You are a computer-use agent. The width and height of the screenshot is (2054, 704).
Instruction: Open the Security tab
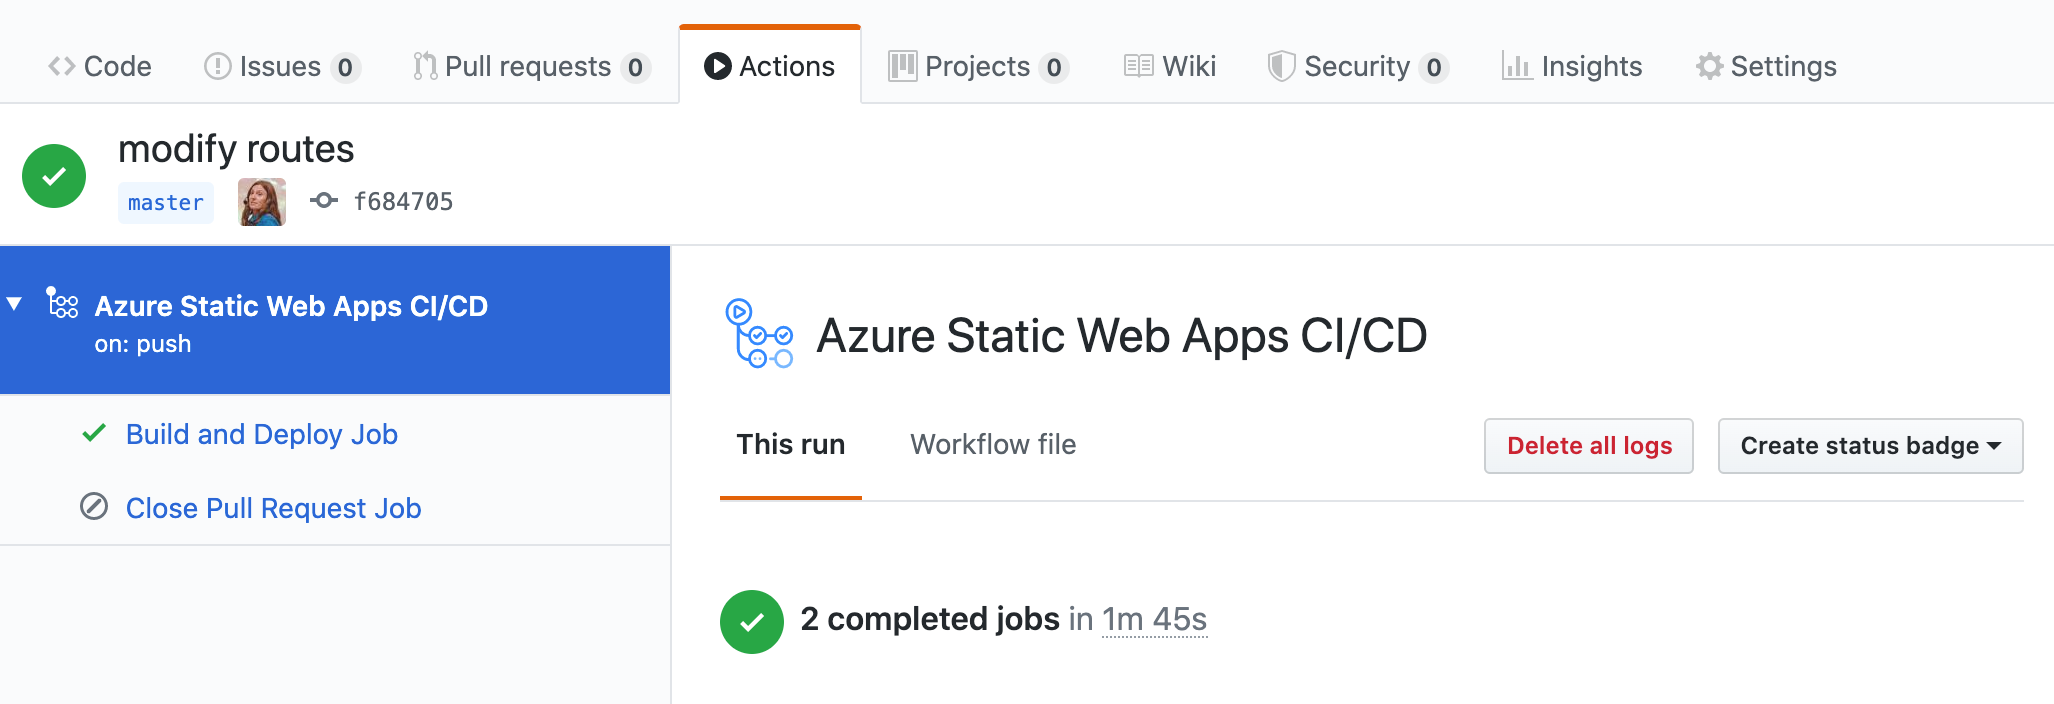pyautogui.click(x=1358, y=66)
